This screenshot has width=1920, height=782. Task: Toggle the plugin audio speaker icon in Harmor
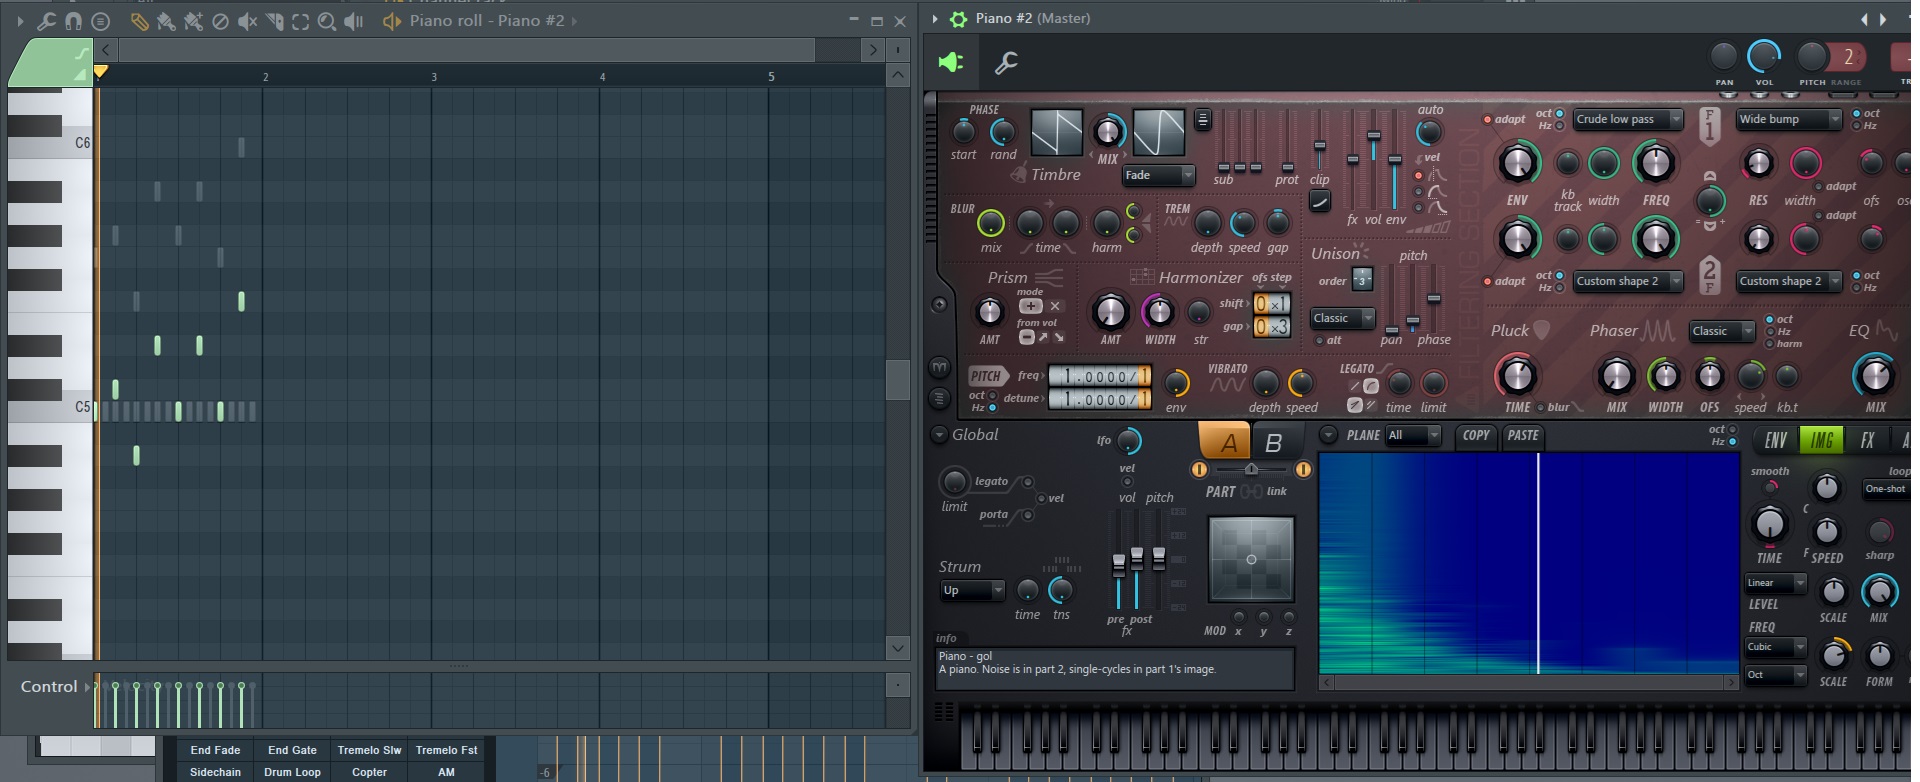click(x=950, y=62)
